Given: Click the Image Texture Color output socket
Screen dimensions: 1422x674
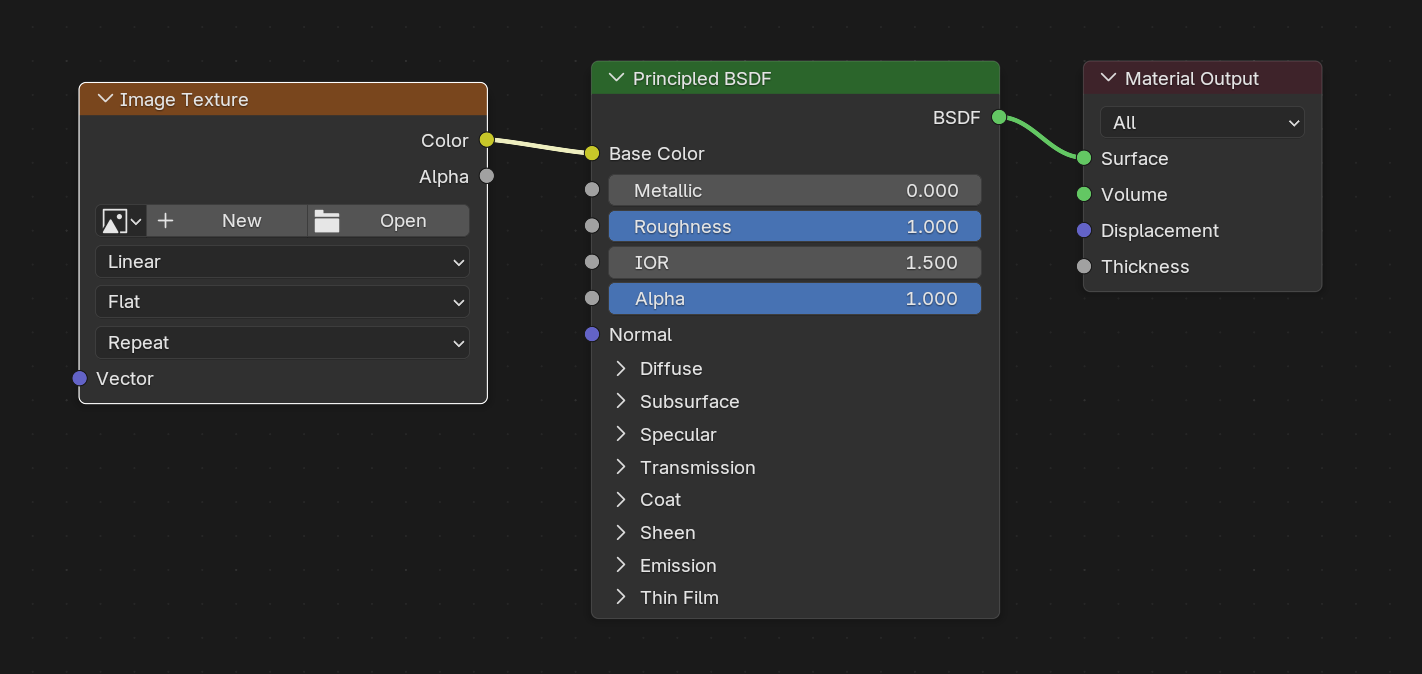Looking at the screenshot, I should [x=487, y=140].
